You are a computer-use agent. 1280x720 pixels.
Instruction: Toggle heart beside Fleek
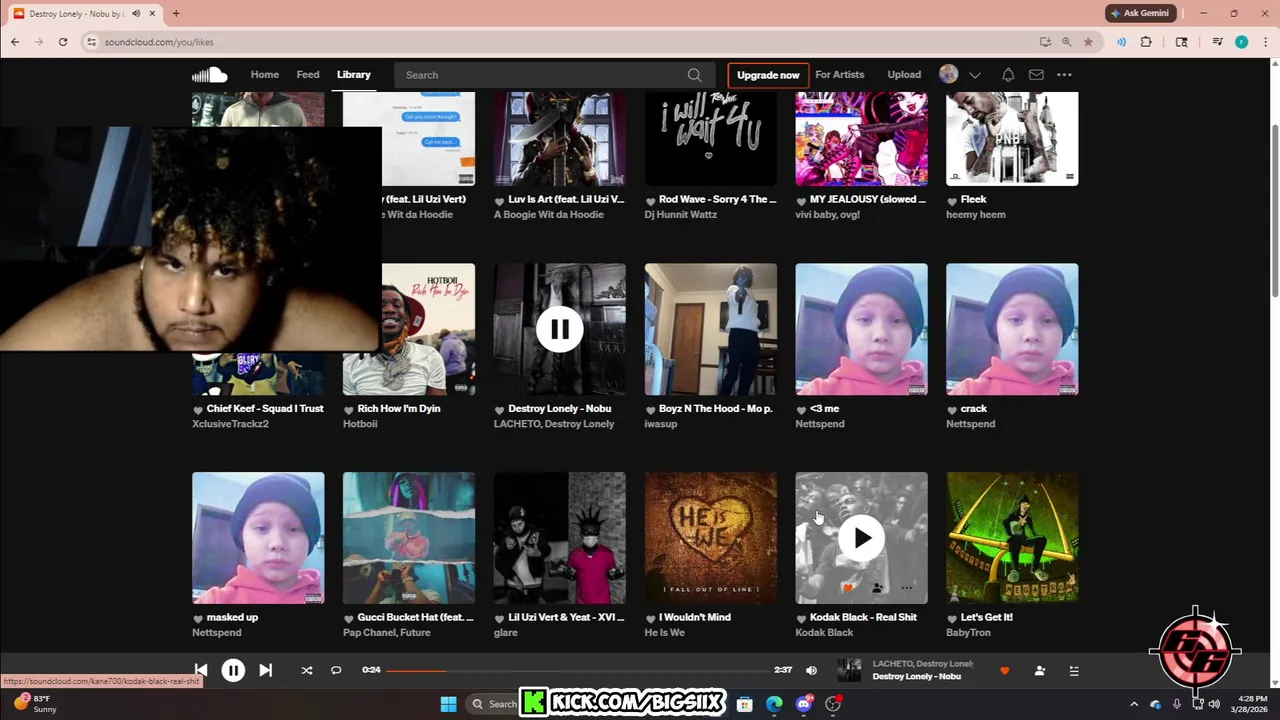click(x=952, y=200)
